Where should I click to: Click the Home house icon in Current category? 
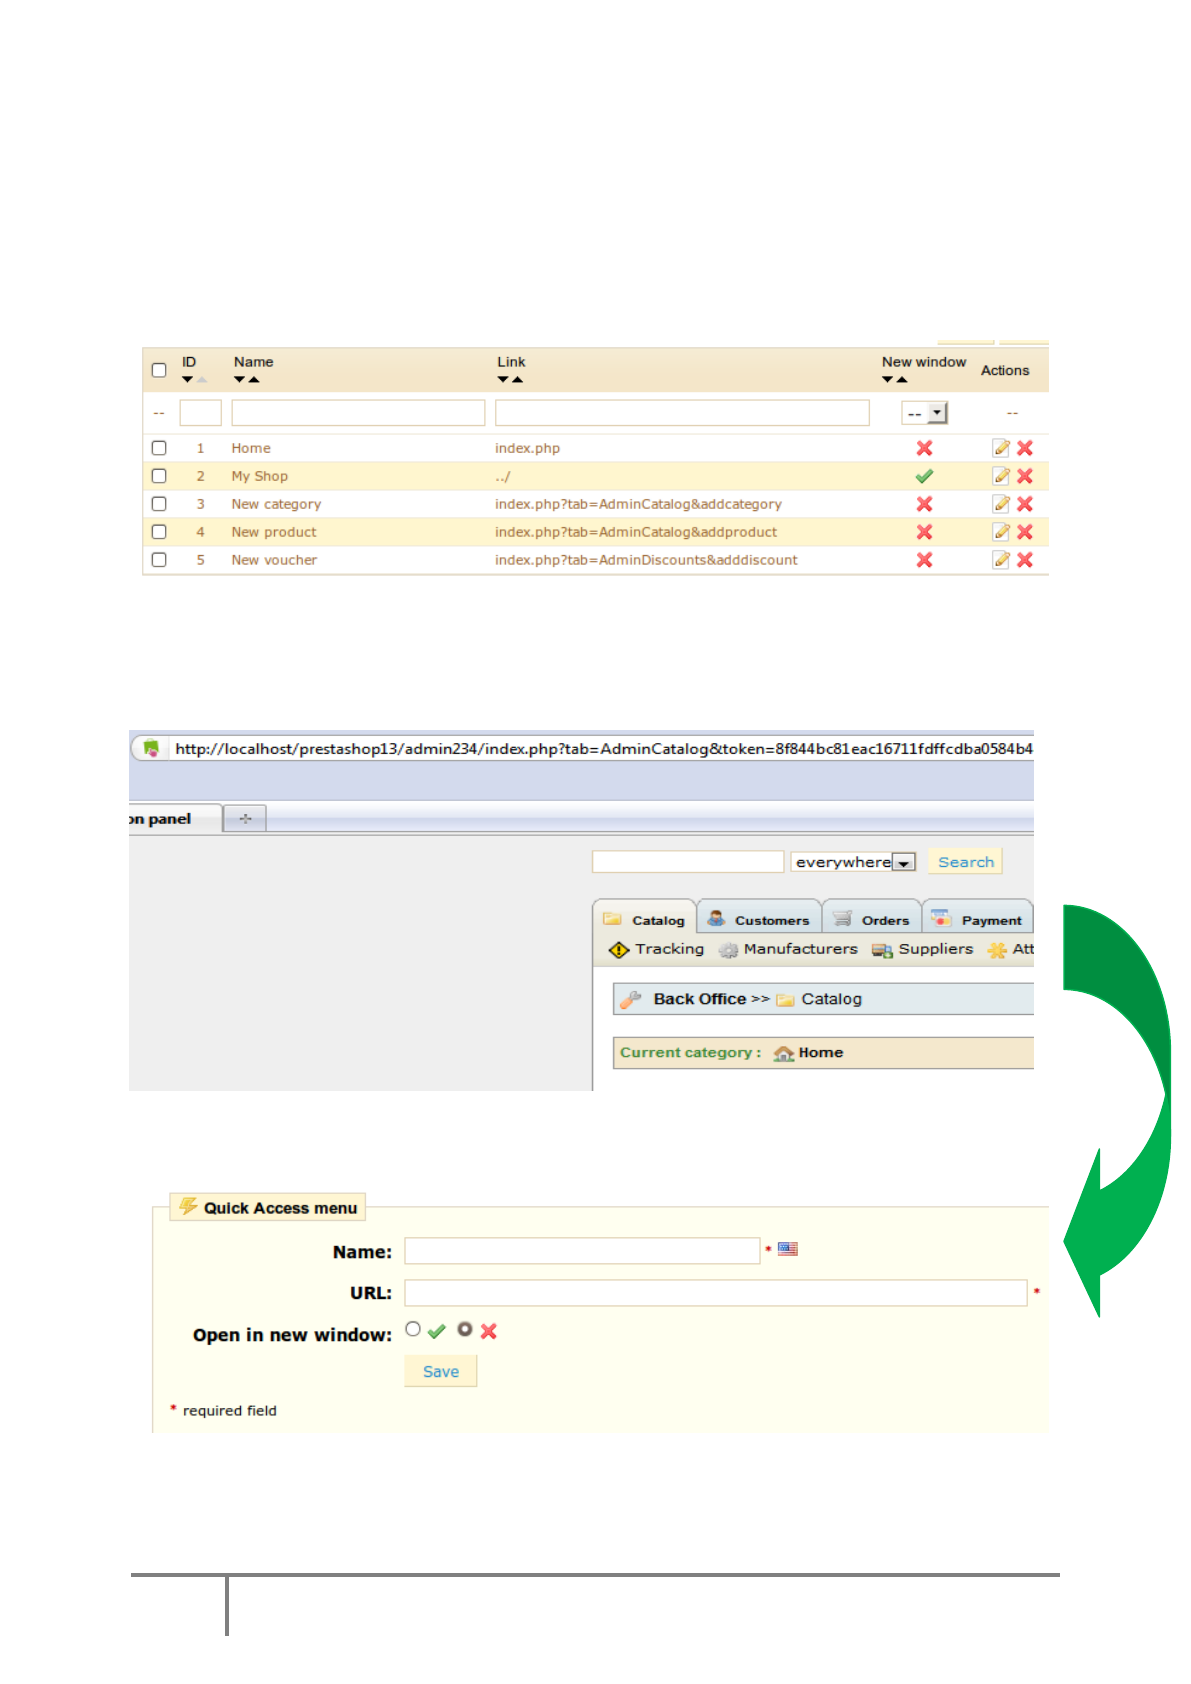point(784,1053)
